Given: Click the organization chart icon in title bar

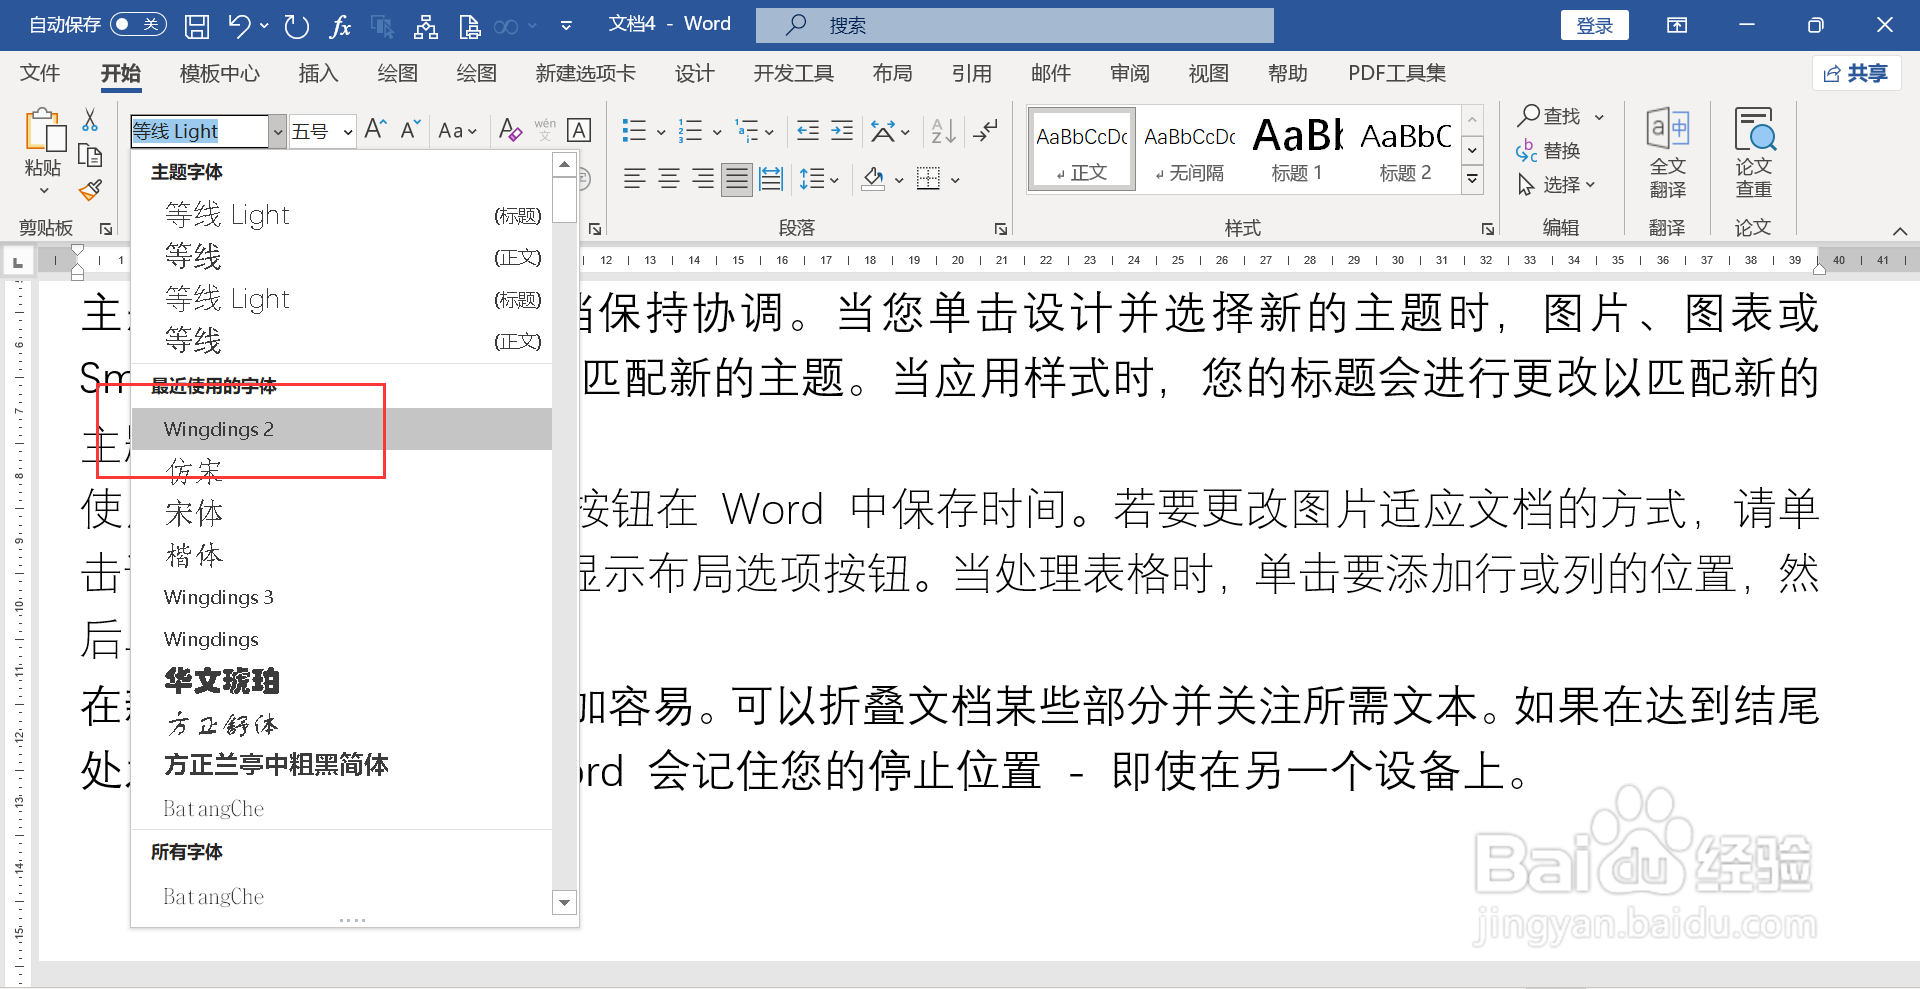Looking at the screenshot, I should [426, 26].
